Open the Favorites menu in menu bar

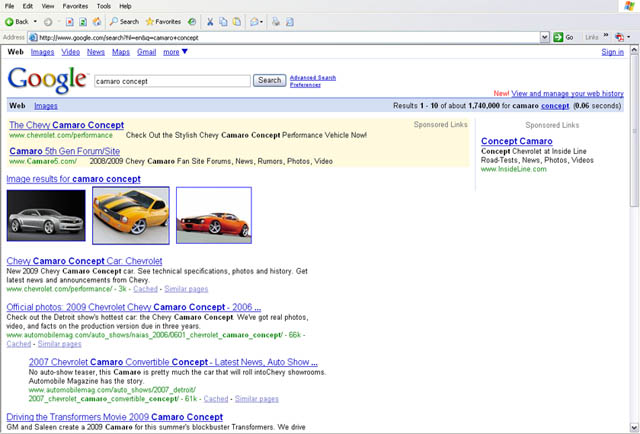[x=82, y=6]
